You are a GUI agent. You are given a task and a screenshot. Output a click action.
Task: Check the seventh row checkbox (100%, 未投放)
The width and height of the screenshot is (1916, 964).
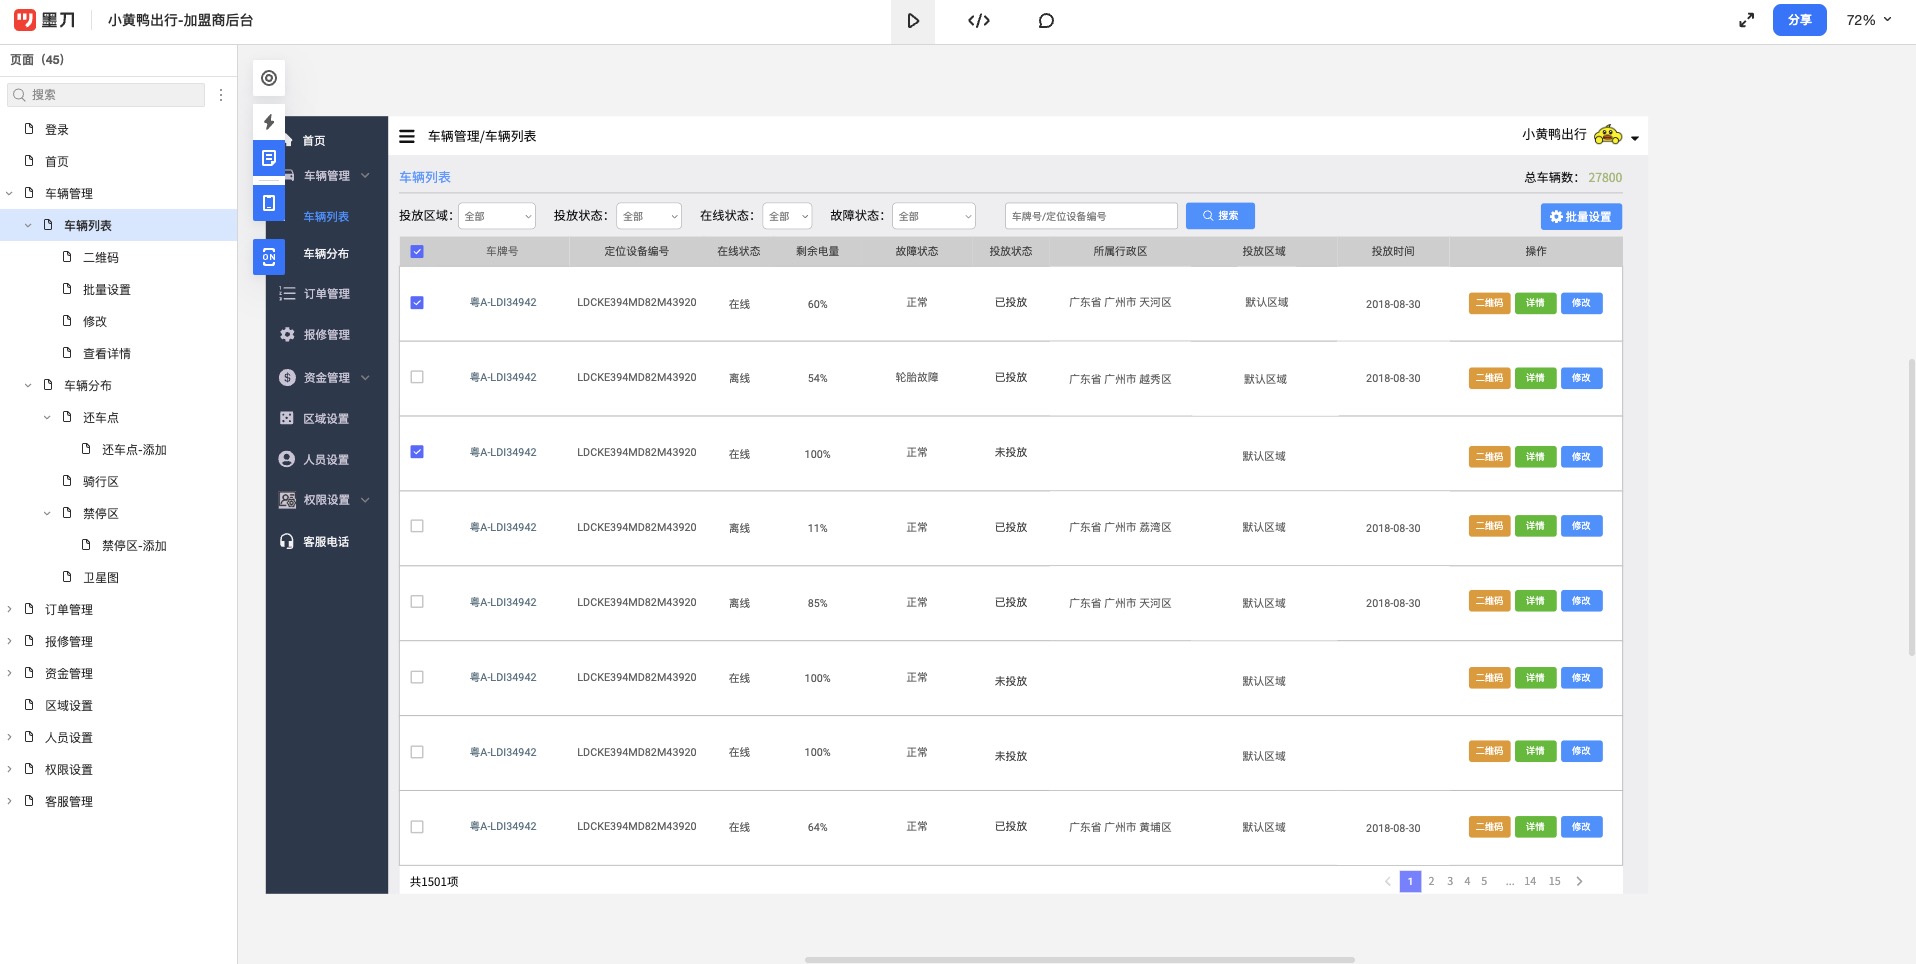point(417,752)
